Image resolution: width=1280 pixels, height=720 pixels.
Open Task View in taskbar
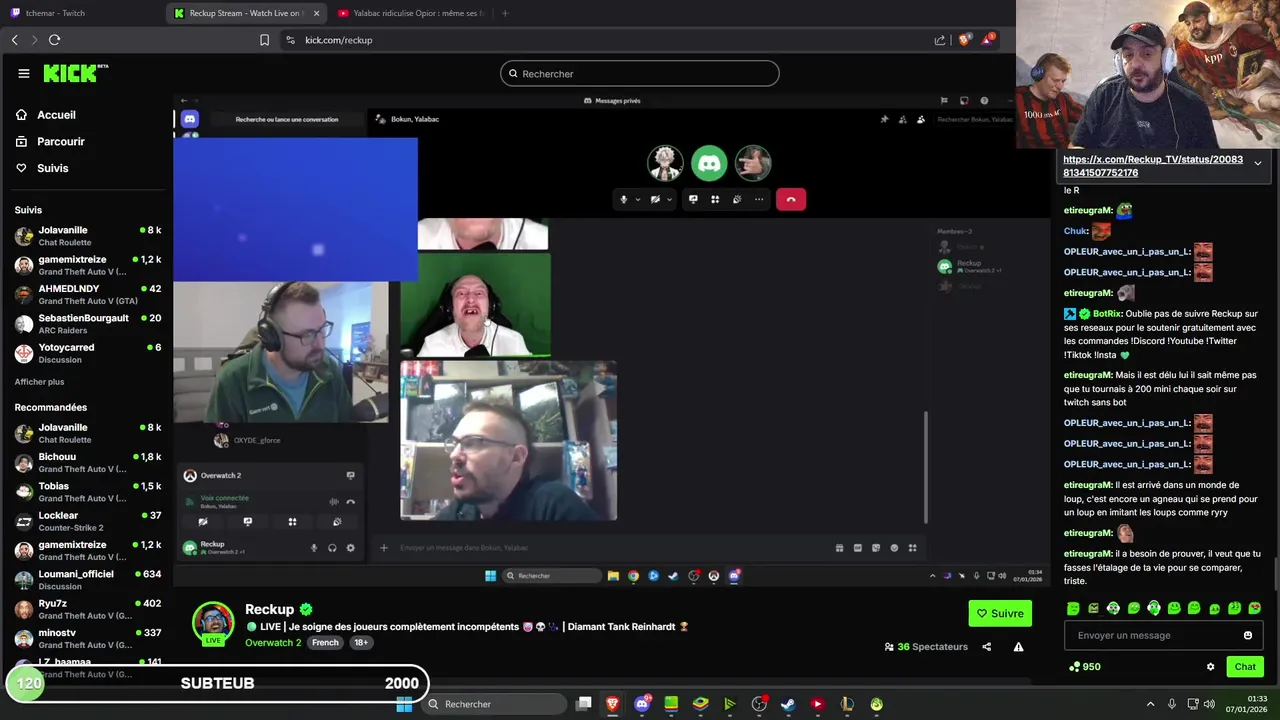click(x=584, y=704)
